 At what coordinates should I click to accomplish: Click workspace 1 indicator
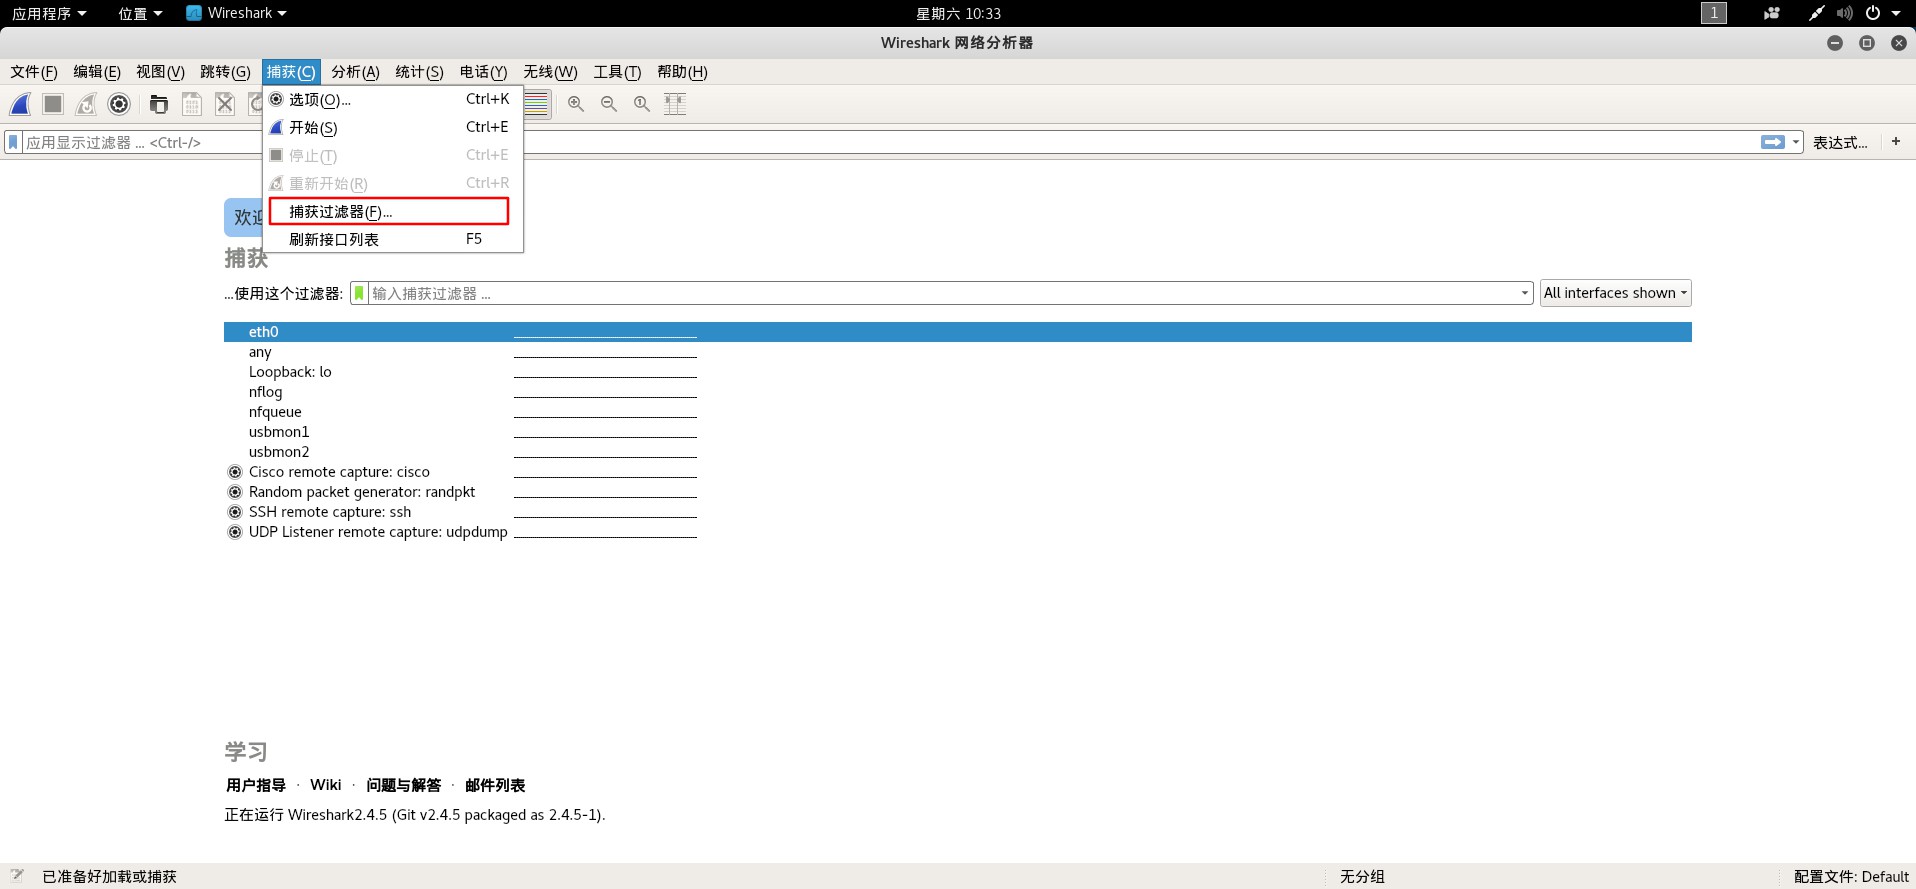1714,13
